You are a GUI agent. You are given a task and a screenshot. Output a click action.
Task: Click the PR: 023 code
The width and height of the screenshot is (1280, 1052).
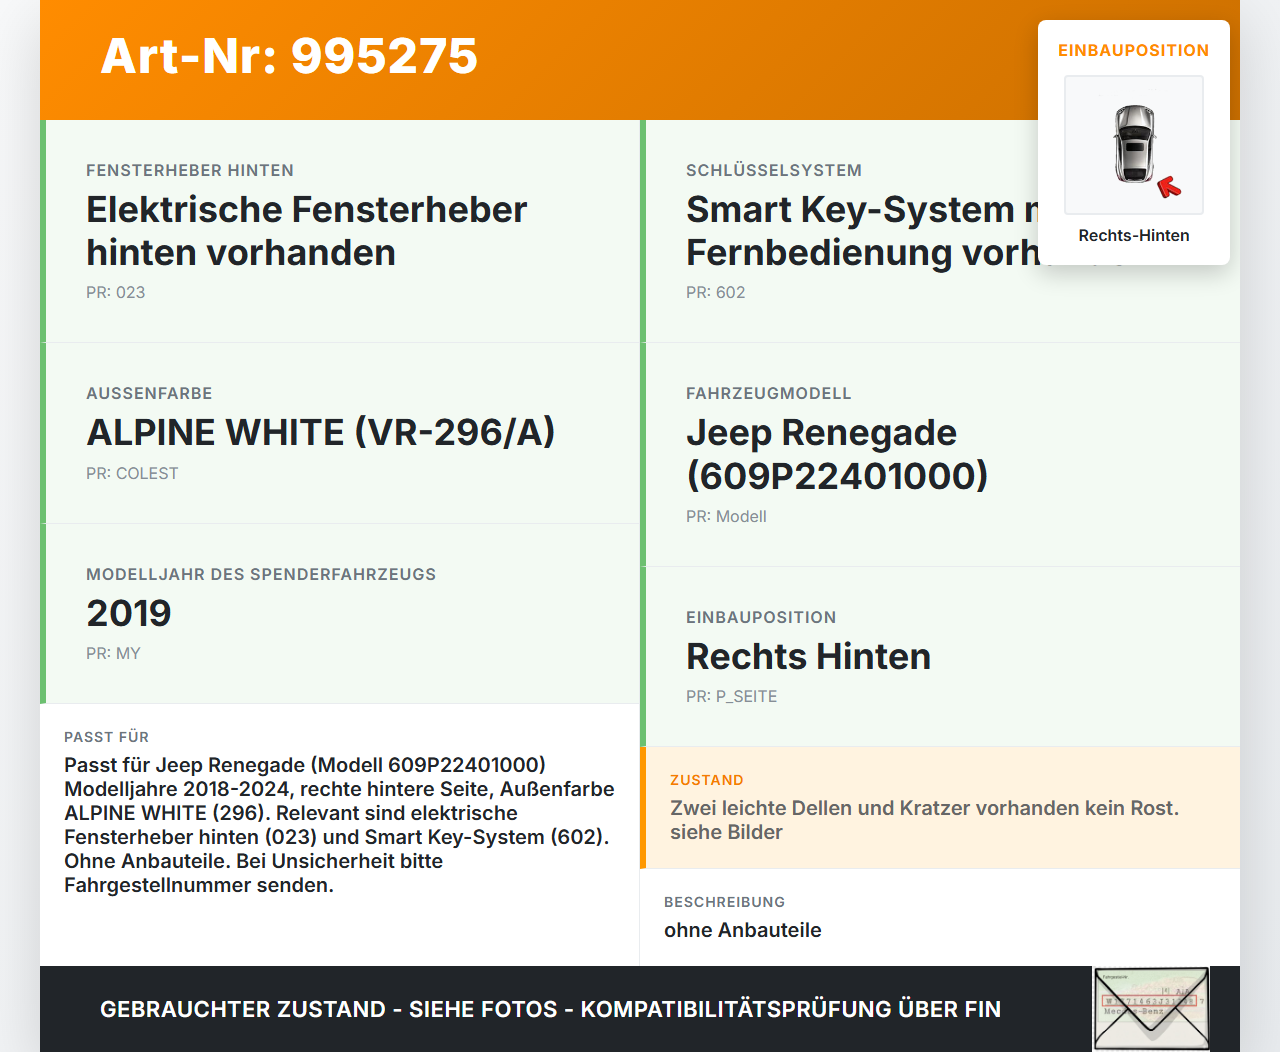[116, 293]
